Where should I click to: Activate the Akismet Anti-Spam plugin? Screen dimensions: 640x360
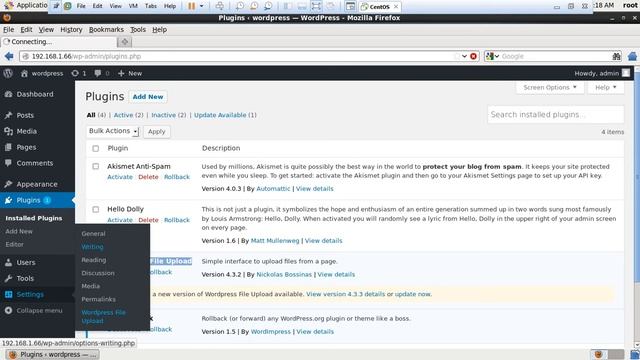click(x=120, y=177)
